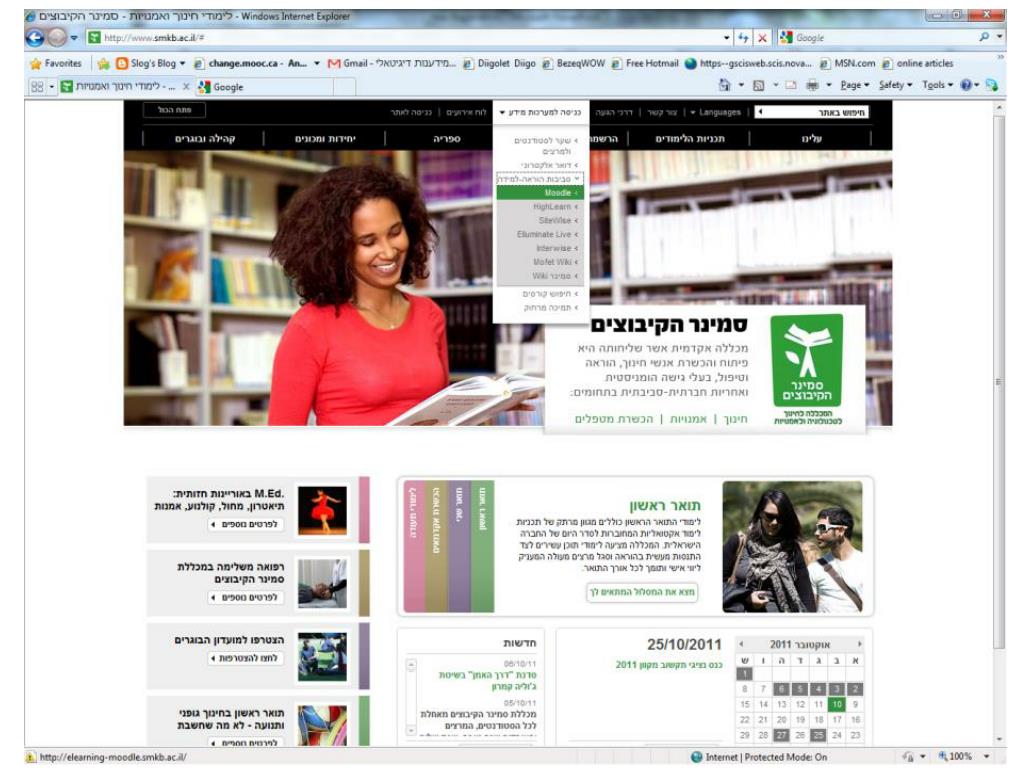Open the MSN.com bookmark
This screenshot has height=768, width=1024.
pos(847,63)
